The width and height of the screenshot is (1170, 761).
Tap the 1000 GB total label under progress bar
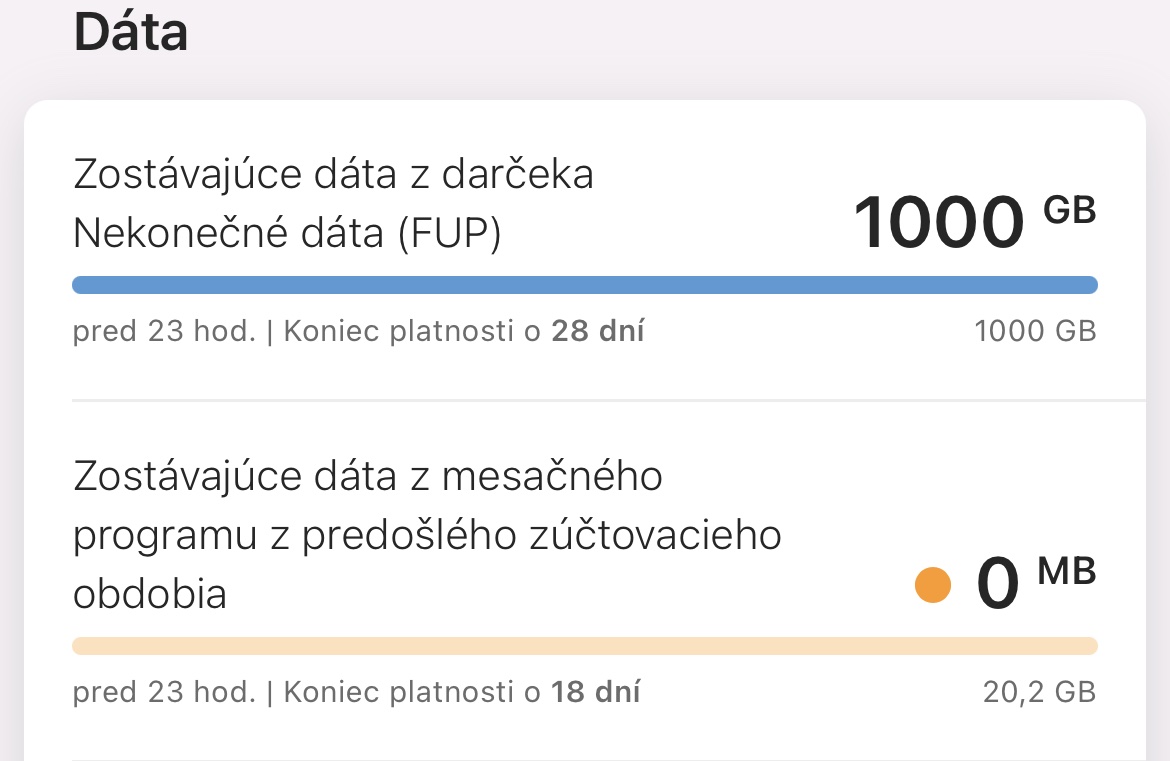click(x=1035, y=331)
